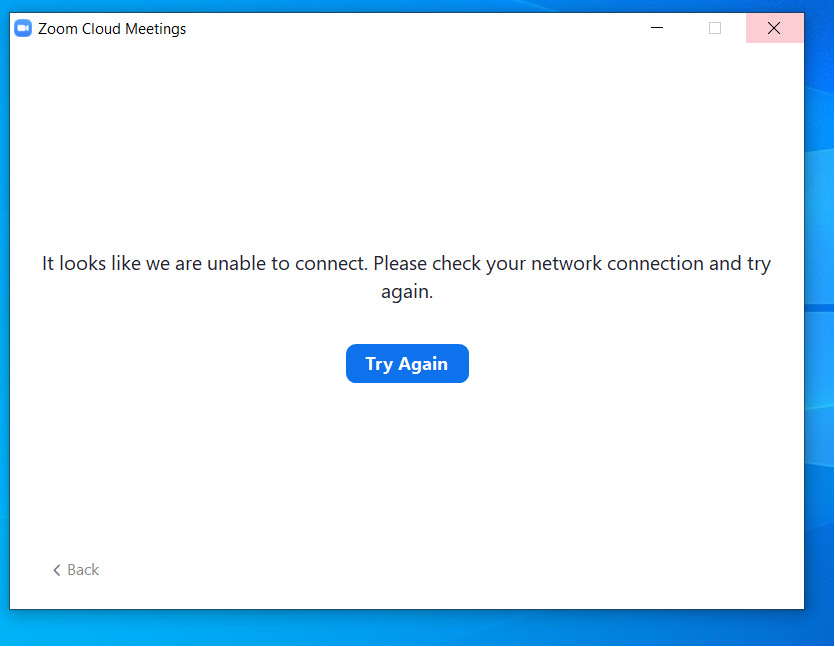Click the greyed-out maximize square icon
835x647 pixels.
715,28
